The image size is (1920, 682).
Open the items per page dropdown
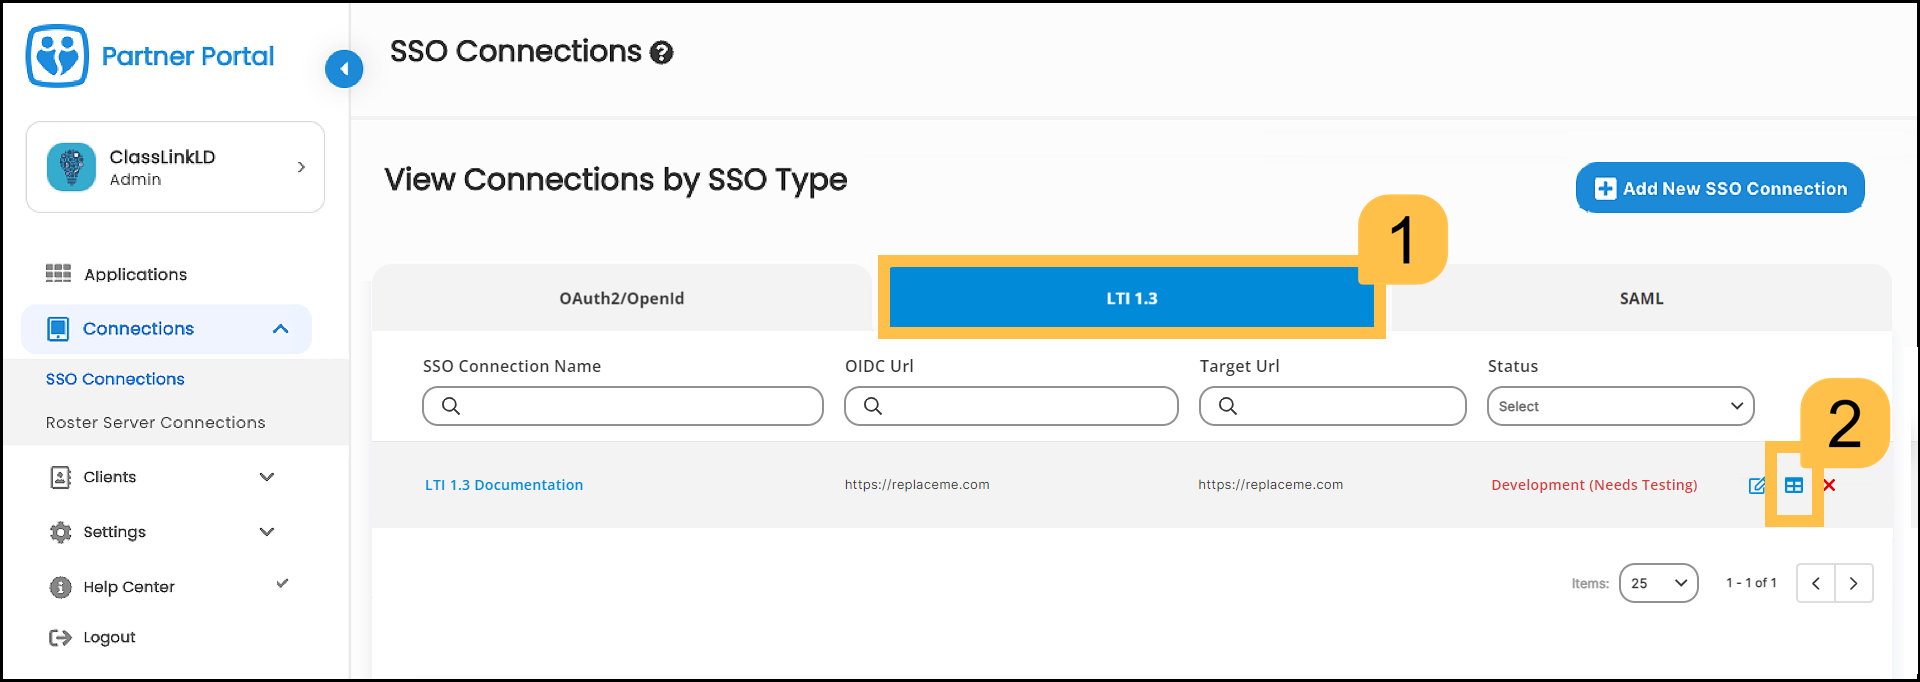(x=1658, y=583)
